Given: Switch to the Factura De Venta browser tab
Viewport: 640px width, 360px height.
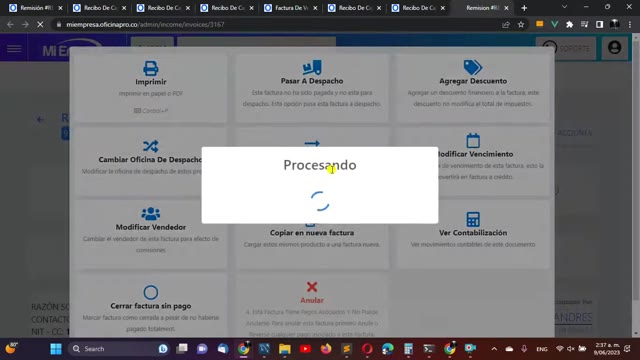Looking at the screenshot, I should [291, 8].
